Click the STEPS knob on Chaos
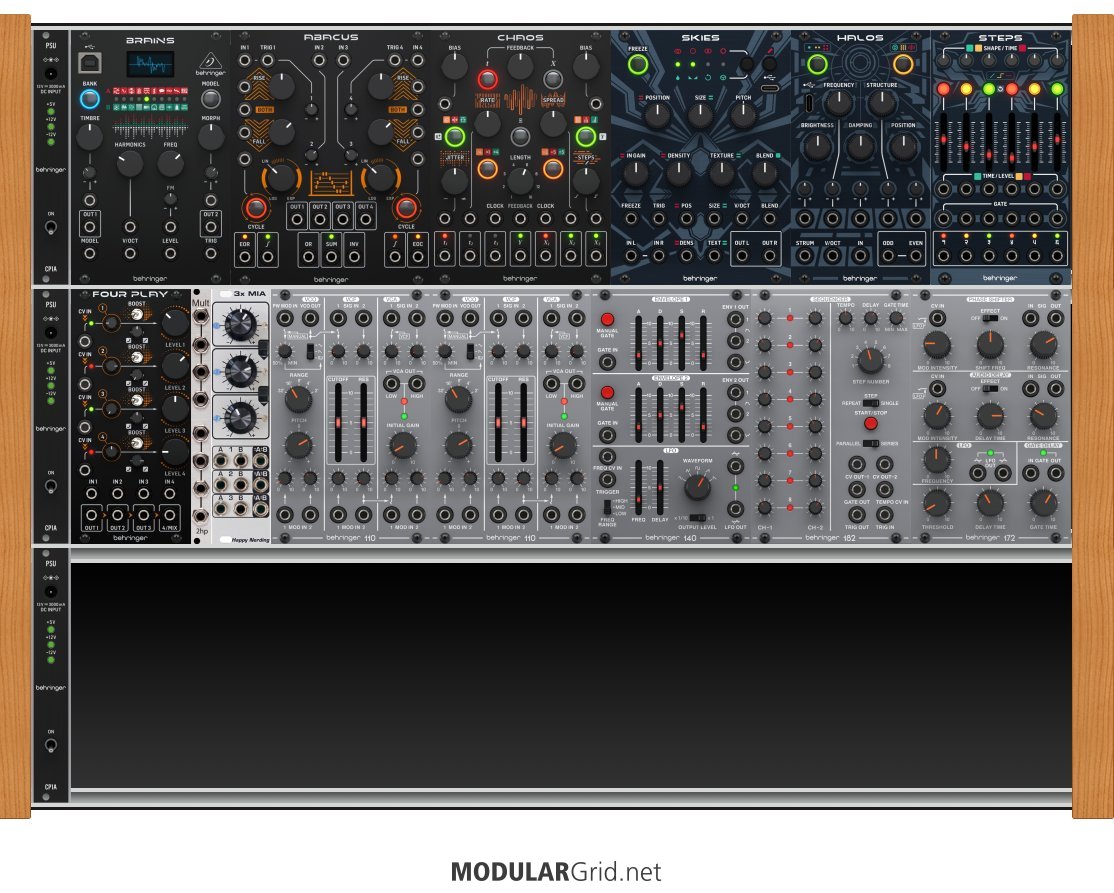 click(585, 180)
